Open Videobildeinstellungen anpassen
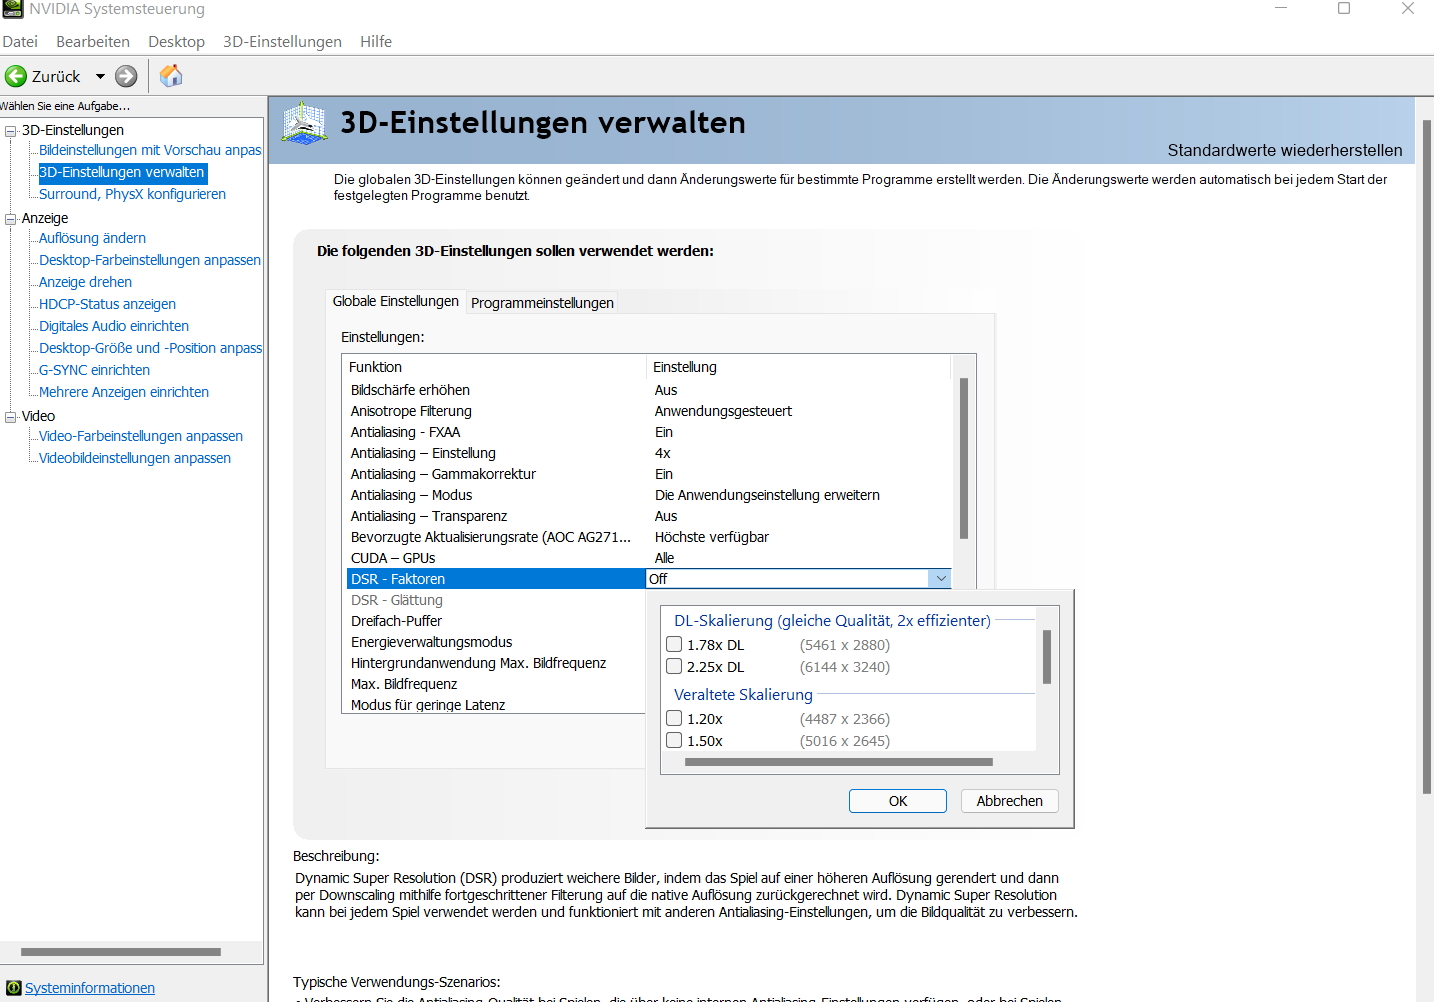The width and height of the screenshot is (1434, 1002). click(x=135, y=458)
